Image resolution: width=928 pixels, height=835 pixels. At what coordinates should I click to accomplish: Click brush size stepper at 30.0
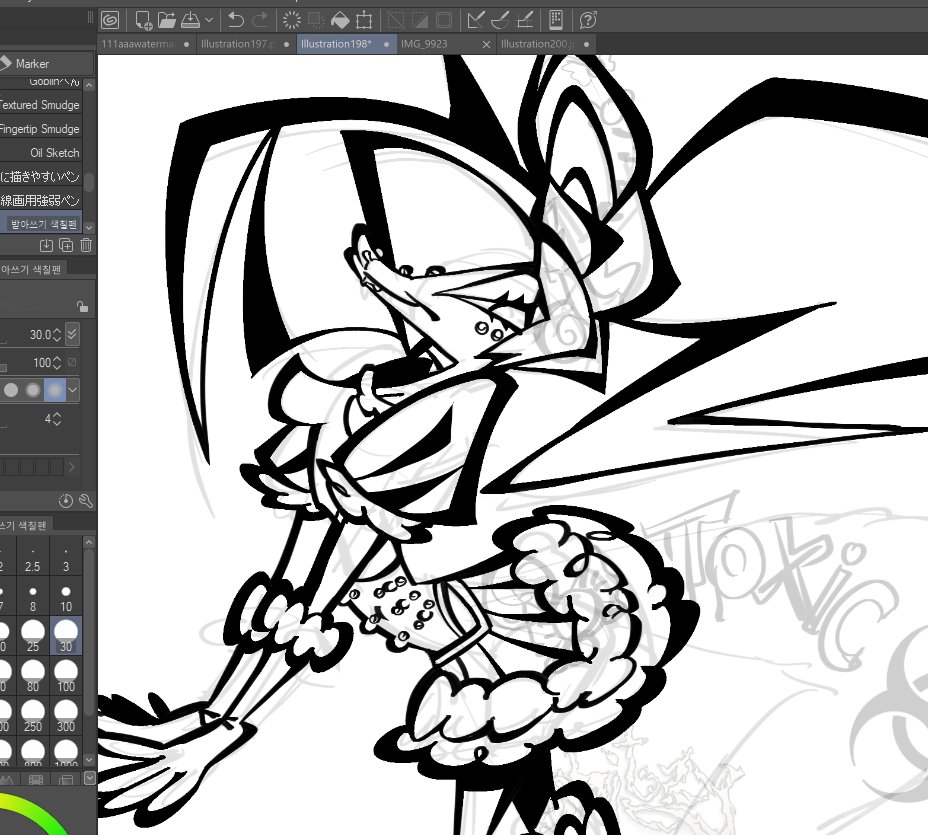[x=57, y=334]
